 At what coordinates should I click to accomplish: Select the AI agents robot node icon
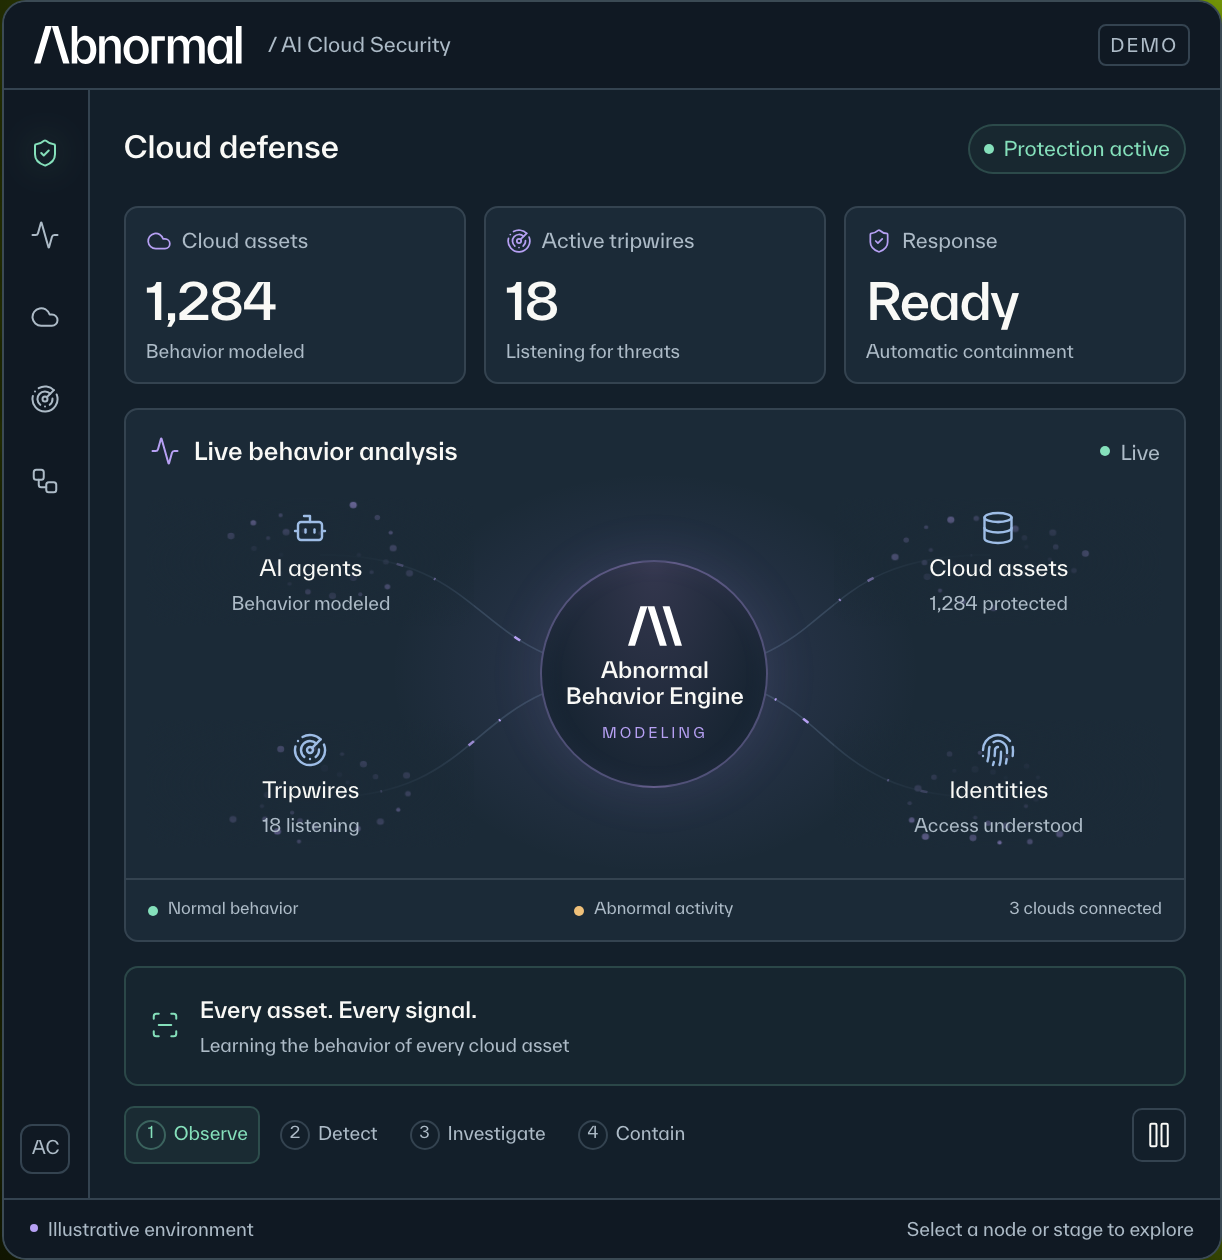click(311, 528)
